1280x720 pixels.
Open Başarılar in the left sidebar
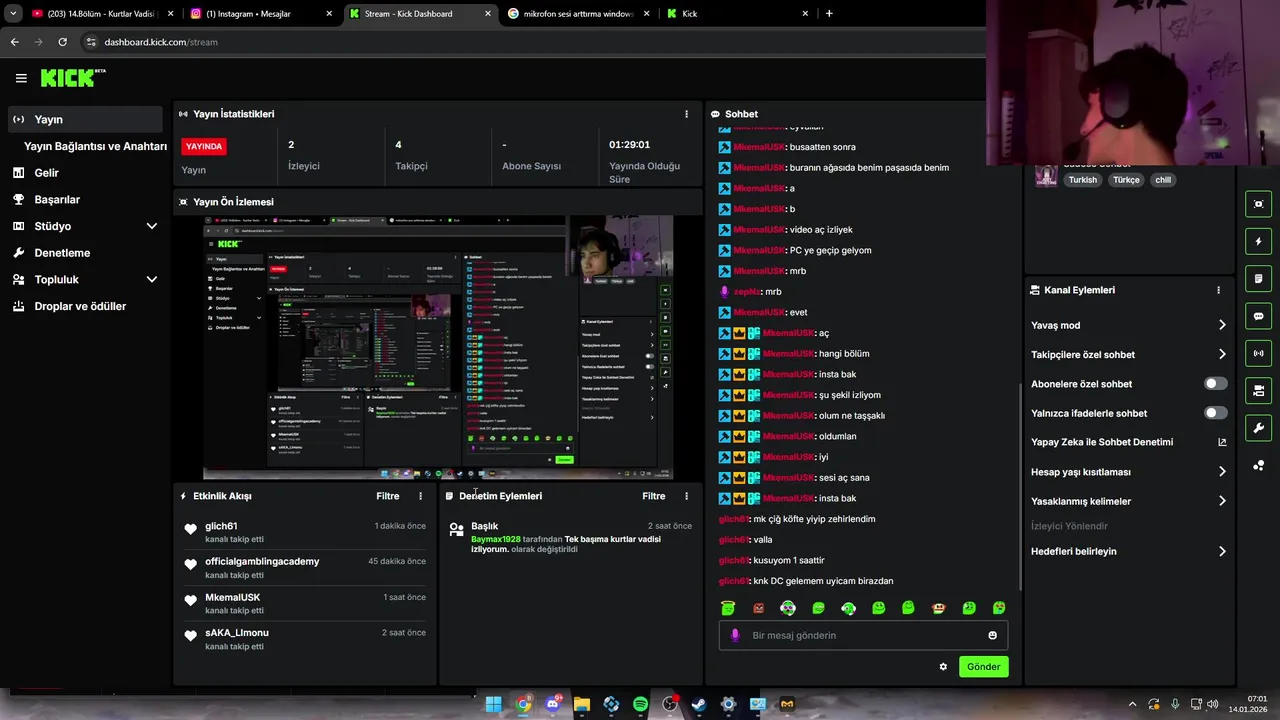(x=85, y=199)
